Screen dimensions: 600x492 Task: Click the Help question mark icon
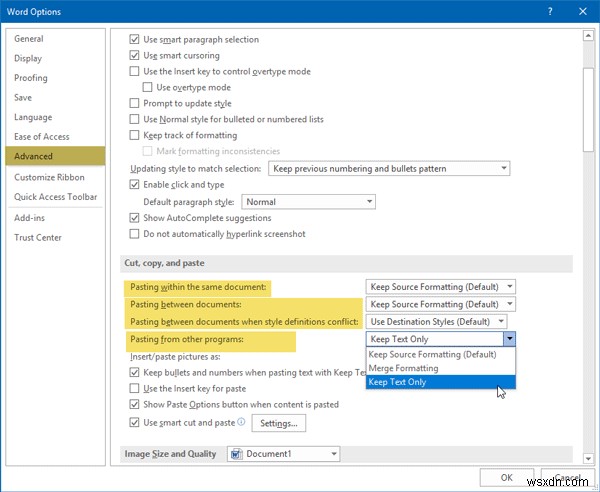click(x=550, y=11)
